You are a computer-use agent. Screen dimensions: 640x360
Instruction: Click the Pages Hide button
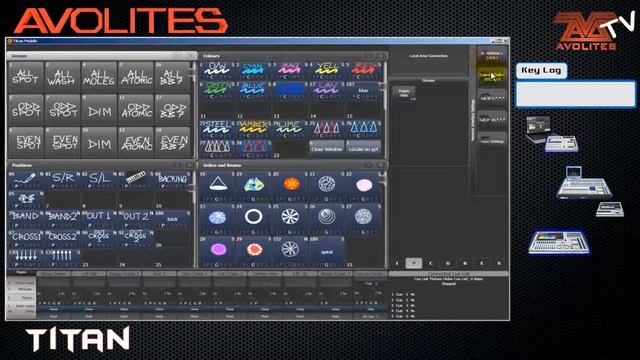tap(404, 93)
